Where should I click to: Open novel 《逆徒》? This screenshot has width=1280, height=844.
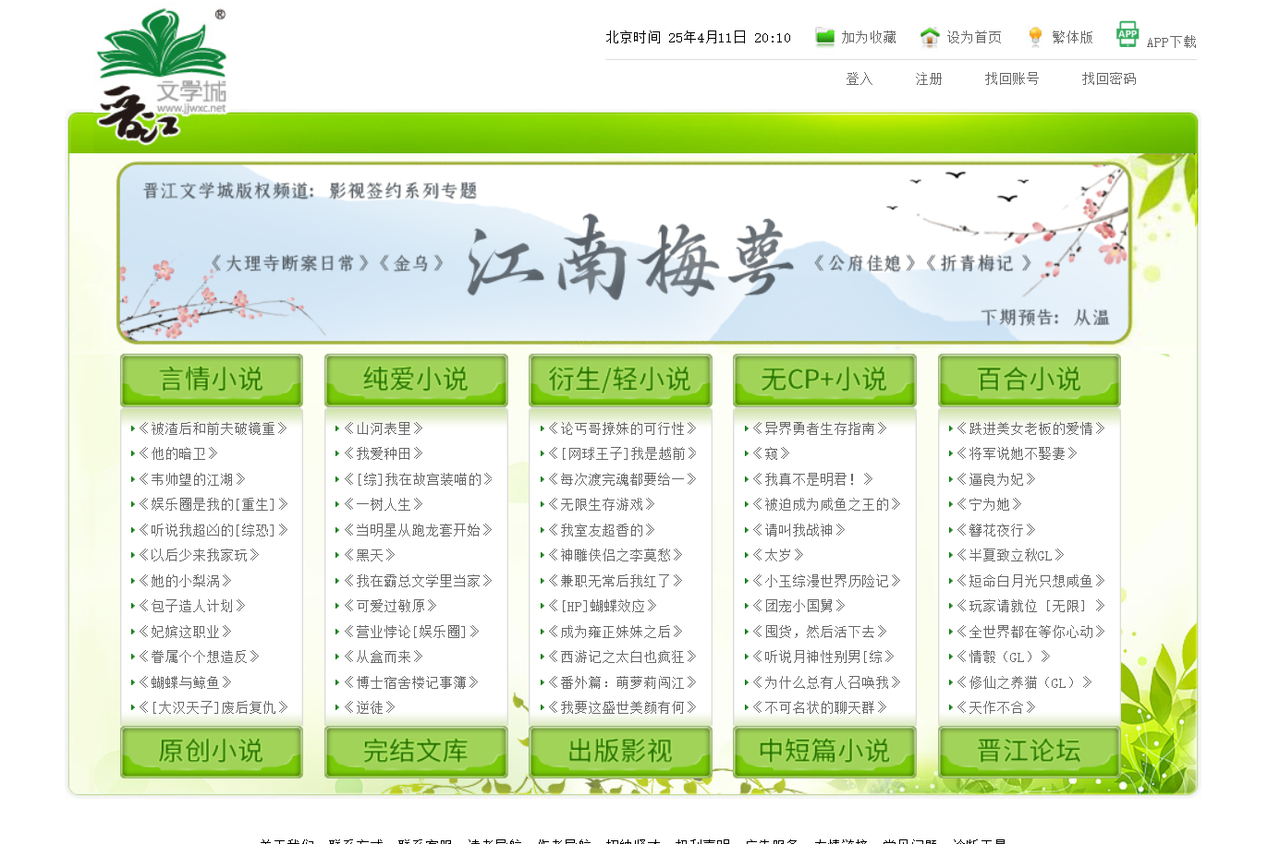[369, 708]
